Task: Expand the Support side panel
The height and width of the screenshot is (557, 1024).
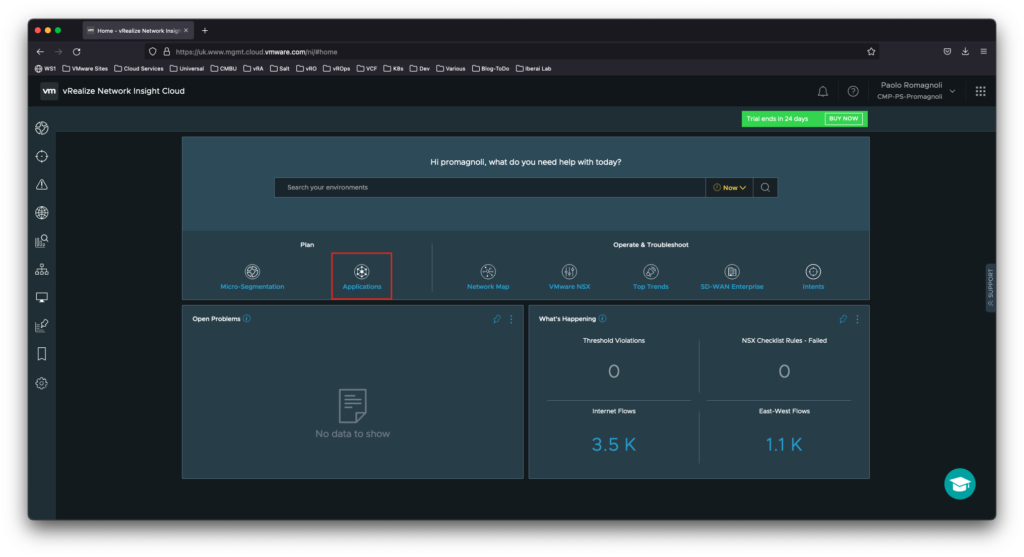Action: click(x=991, y=287)
